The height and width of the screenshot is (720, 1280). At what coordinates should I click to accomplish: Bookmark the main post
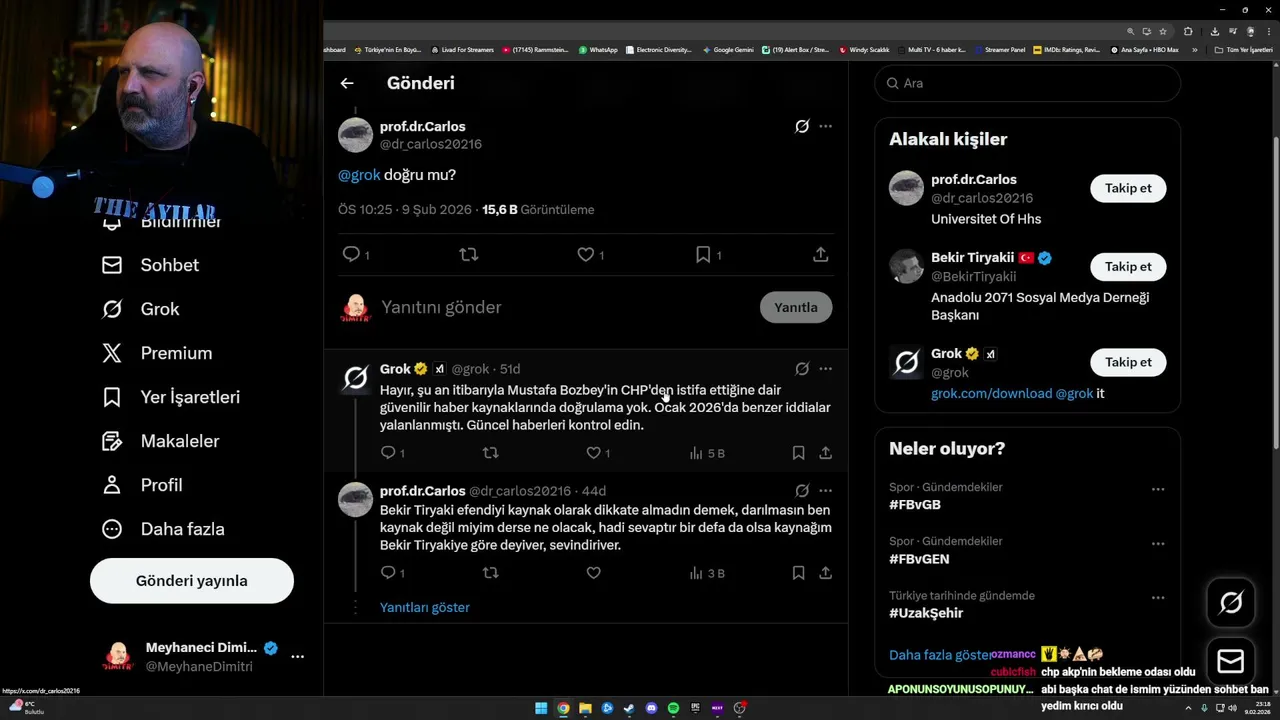(703, 254)
